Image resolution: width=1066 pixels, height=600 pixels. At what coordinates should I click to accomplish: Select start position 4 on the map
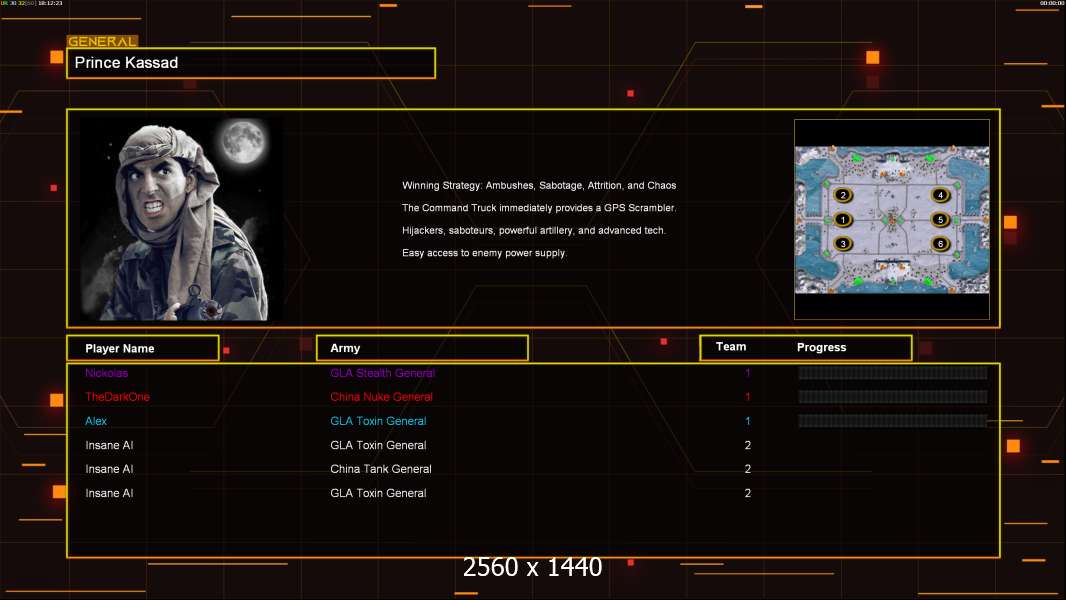(x=940, y=195)
